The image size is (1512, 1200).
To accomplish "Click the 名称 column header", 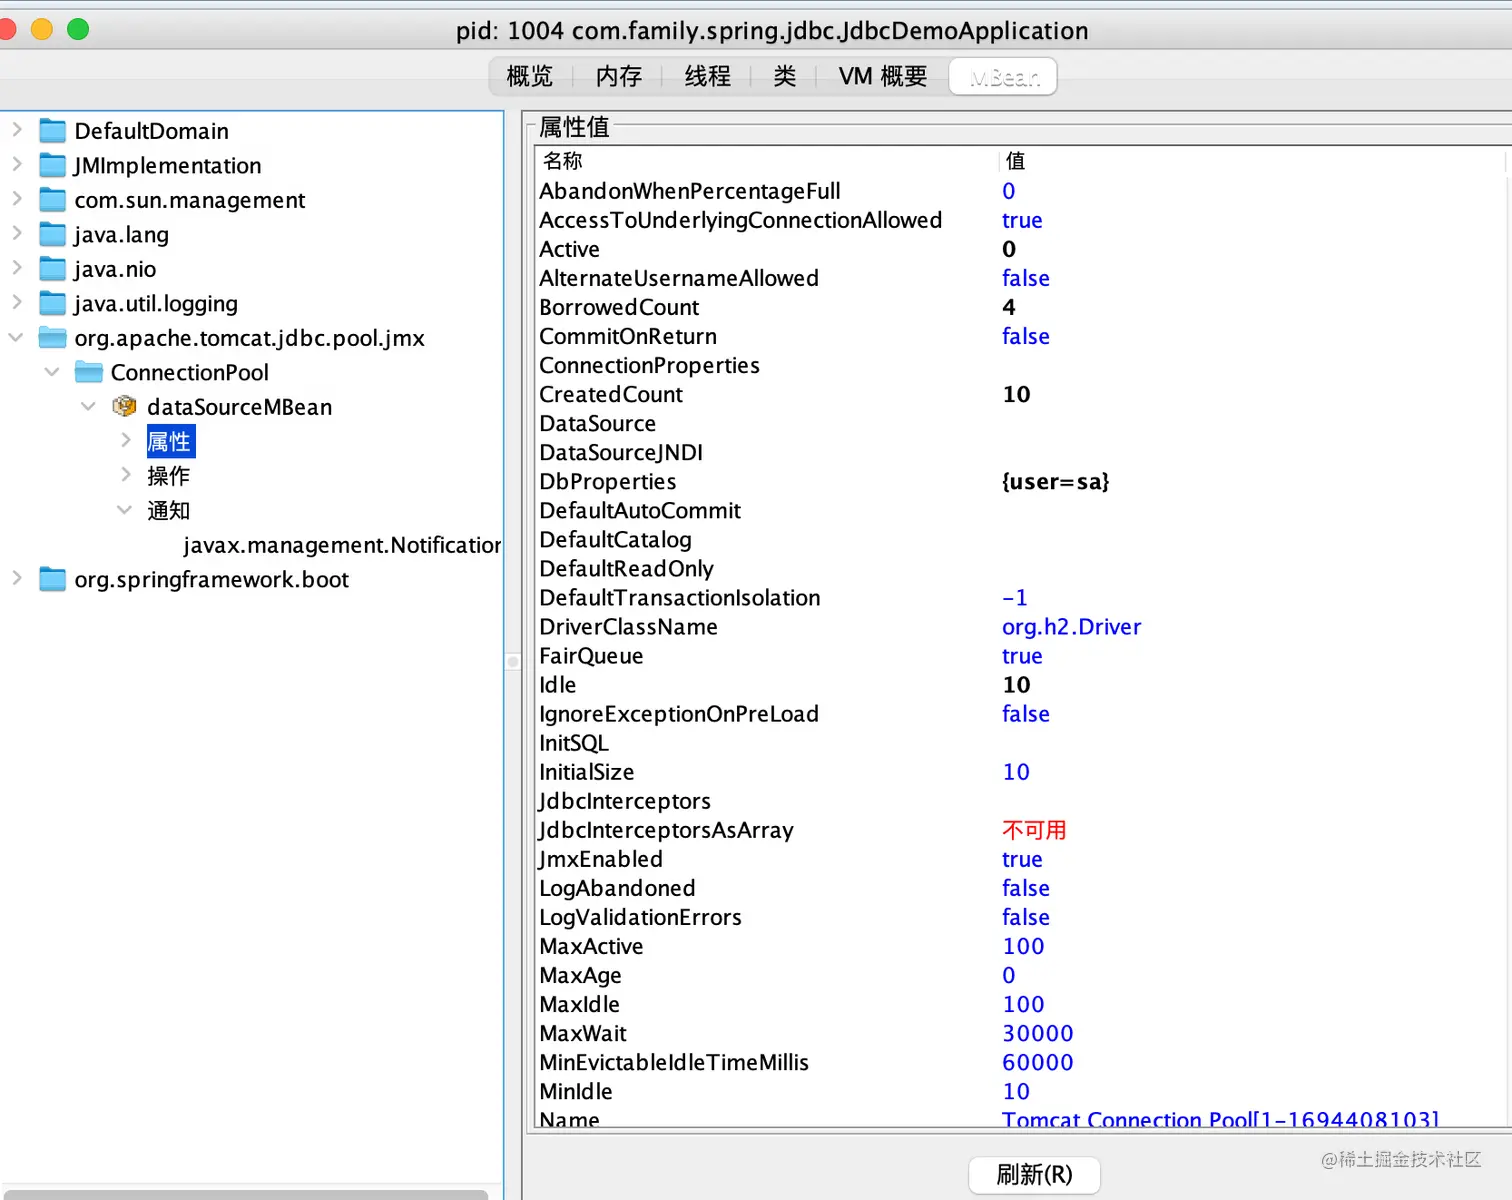I will 767,161.
